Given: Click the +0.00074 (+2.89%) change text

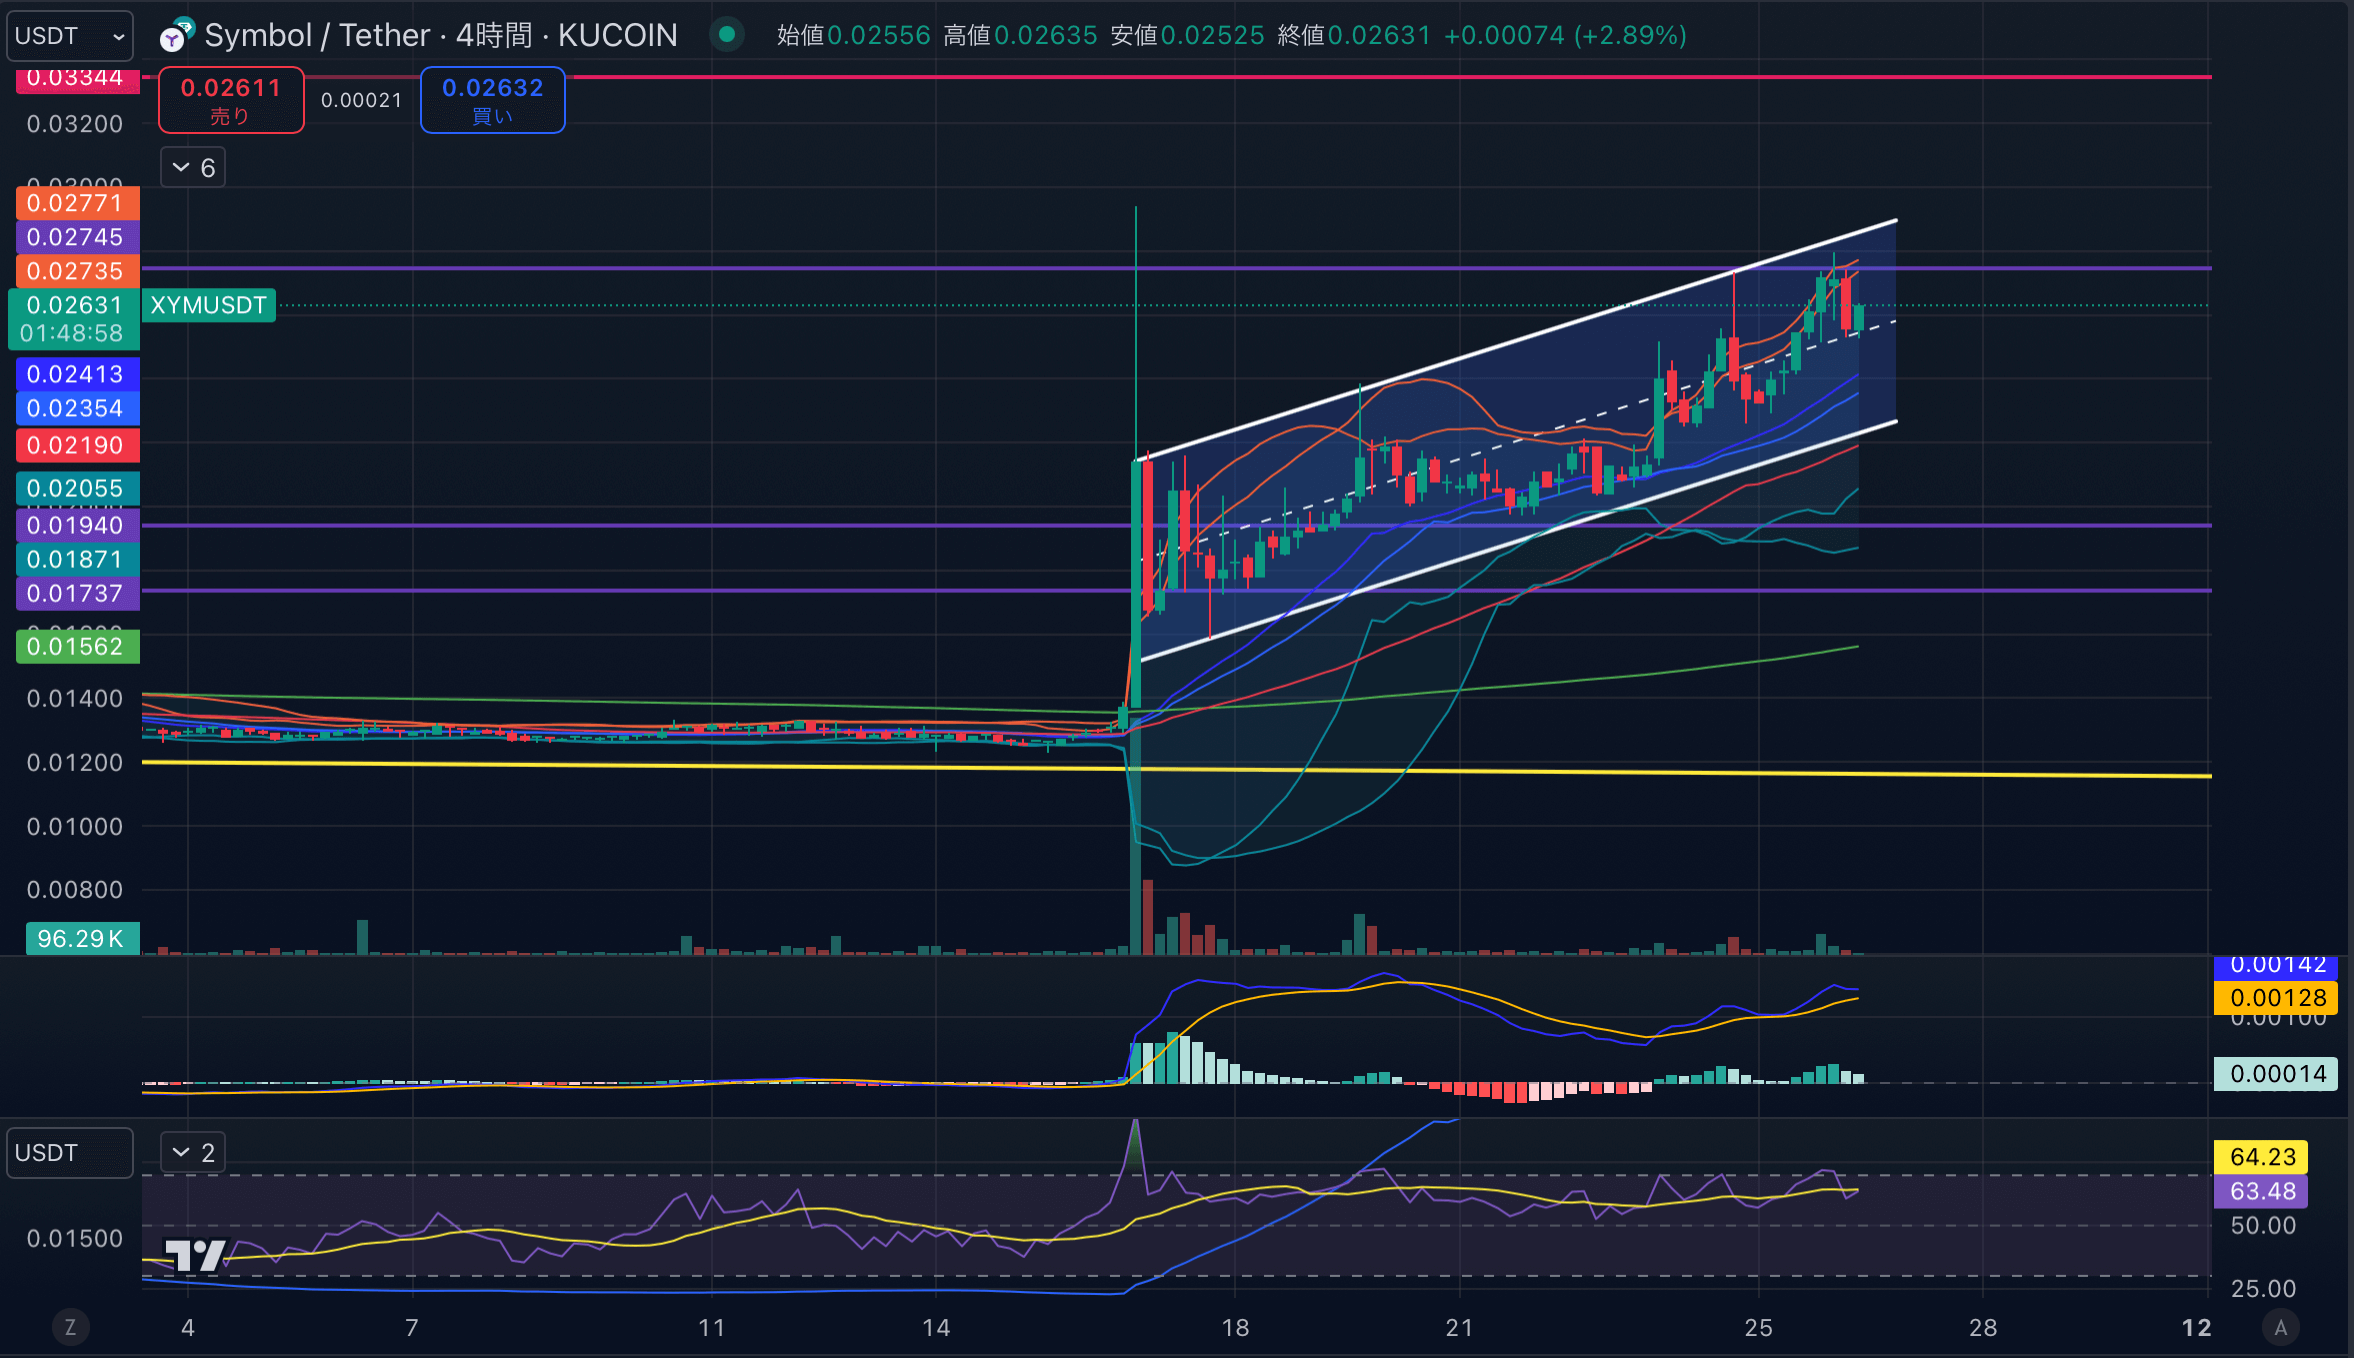Looking at the screenshot, I should pyautogui.click(x=1565, y=36).
